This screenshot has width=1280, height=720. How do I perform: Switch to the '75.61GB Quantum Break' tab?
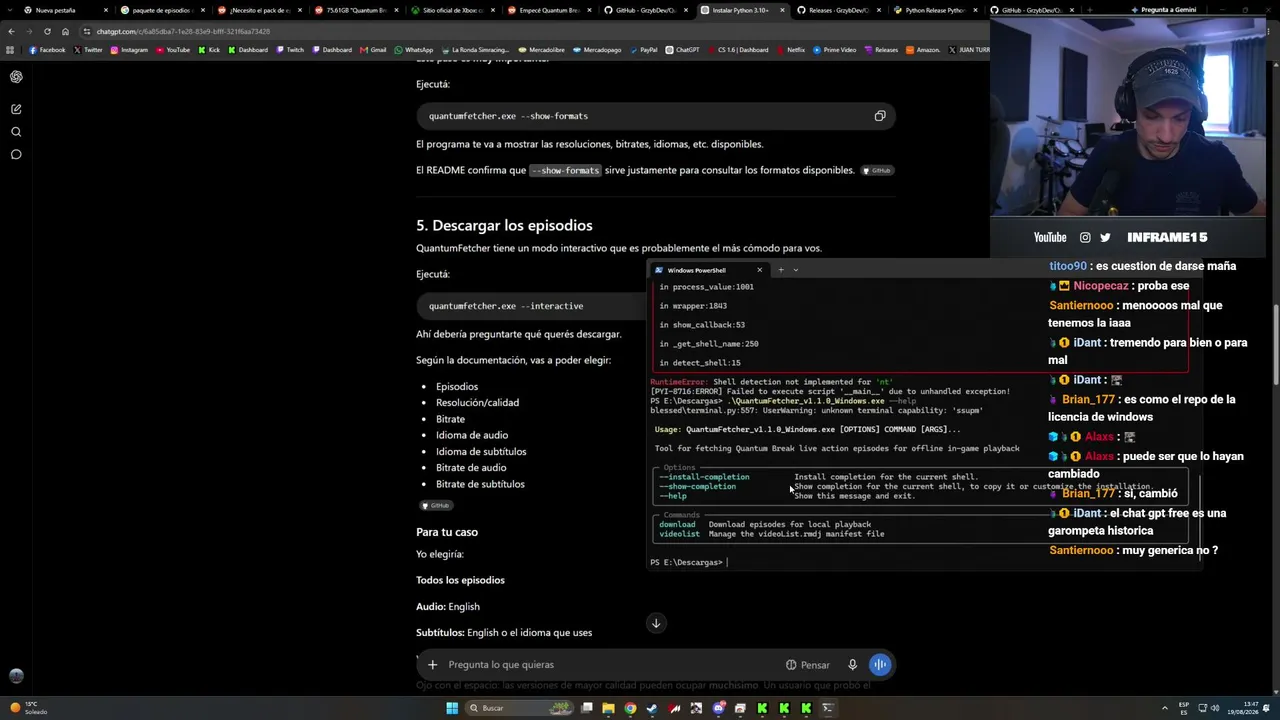[355, 10]
